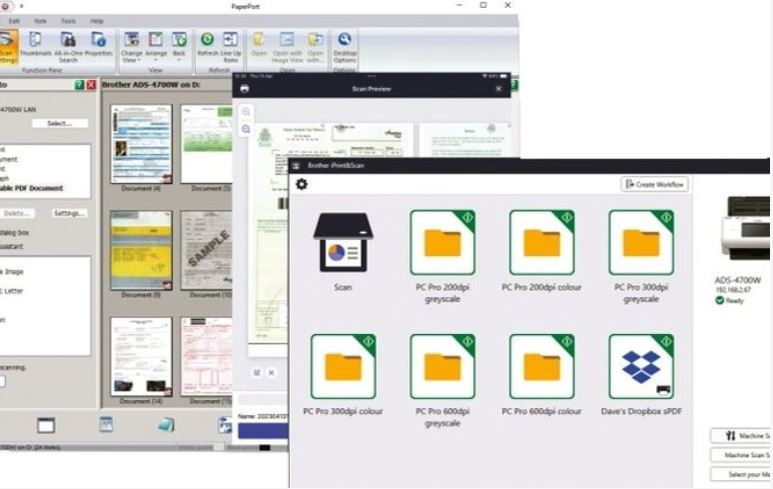Select Document (14) thumbnail in PaperPort

click(x=141, y=356)
